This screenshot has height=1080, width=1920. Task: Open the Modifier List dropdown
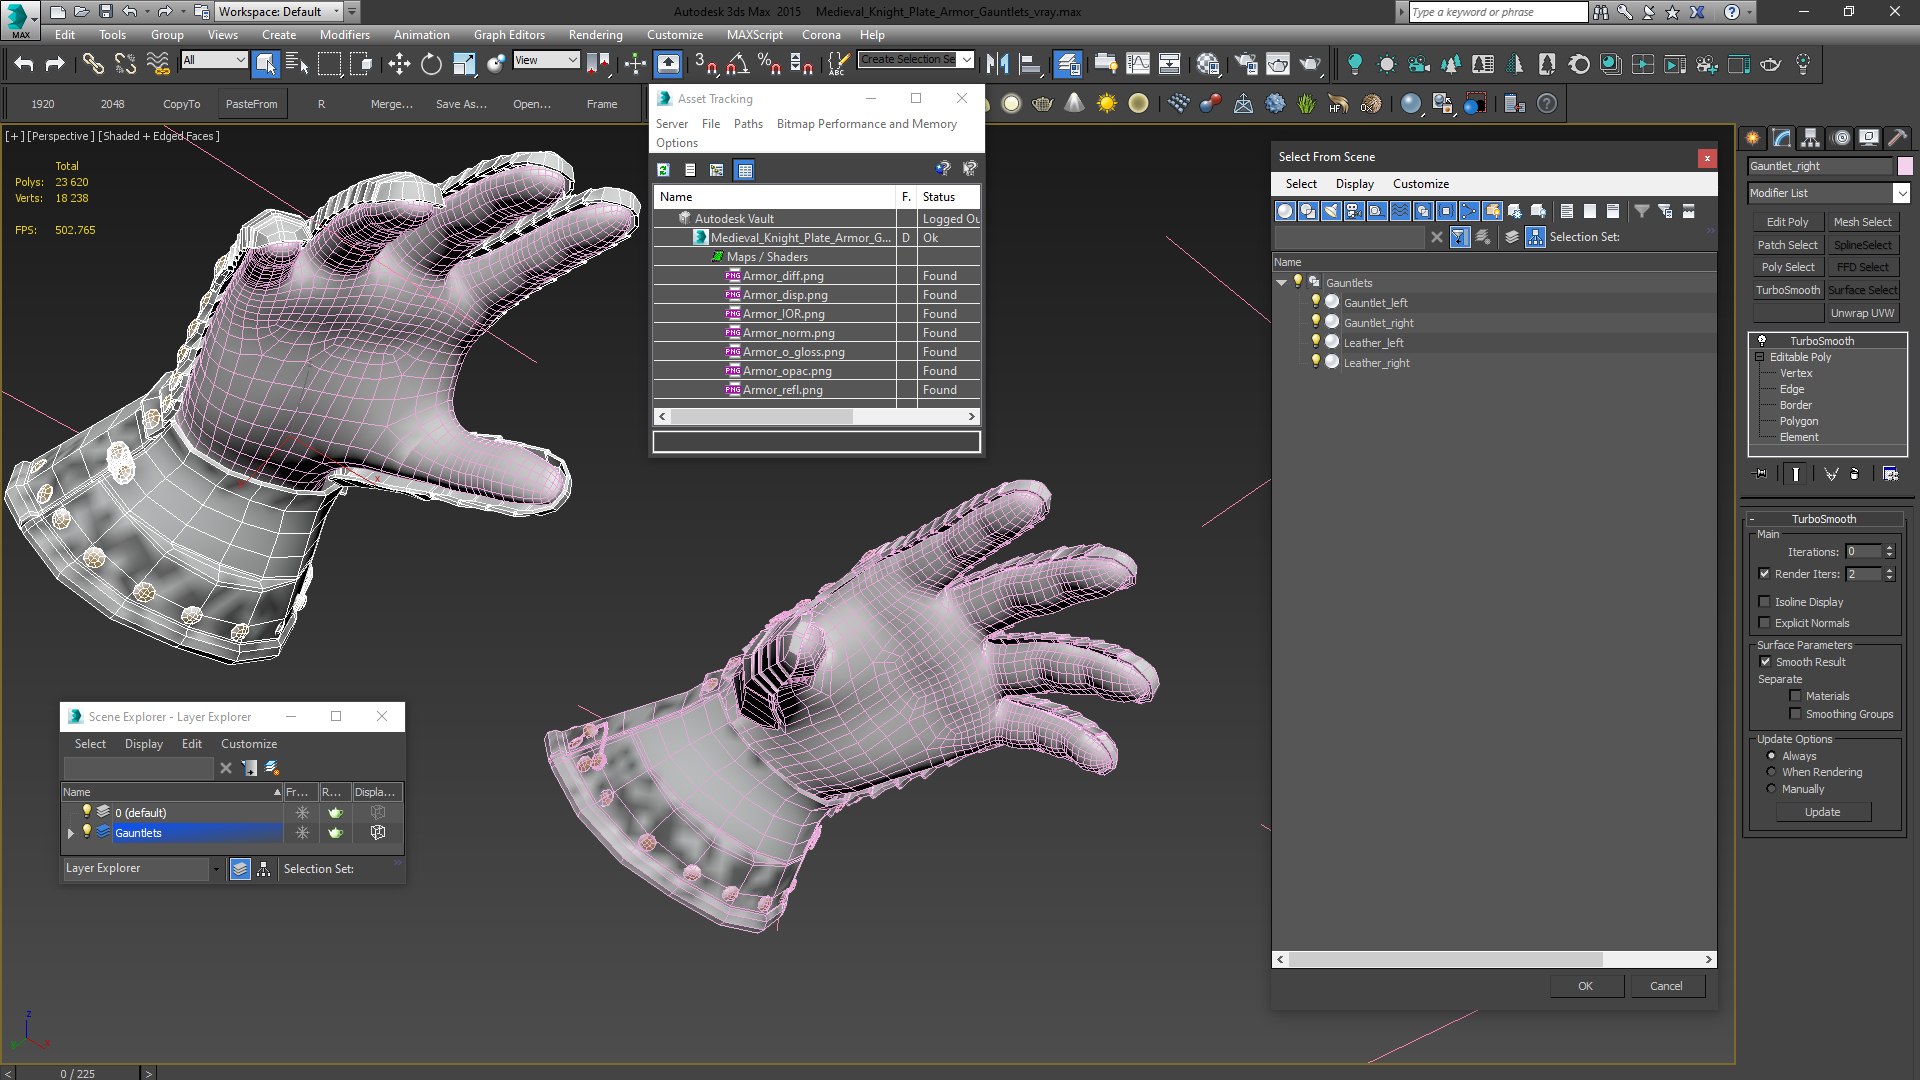pos(1900,193)
